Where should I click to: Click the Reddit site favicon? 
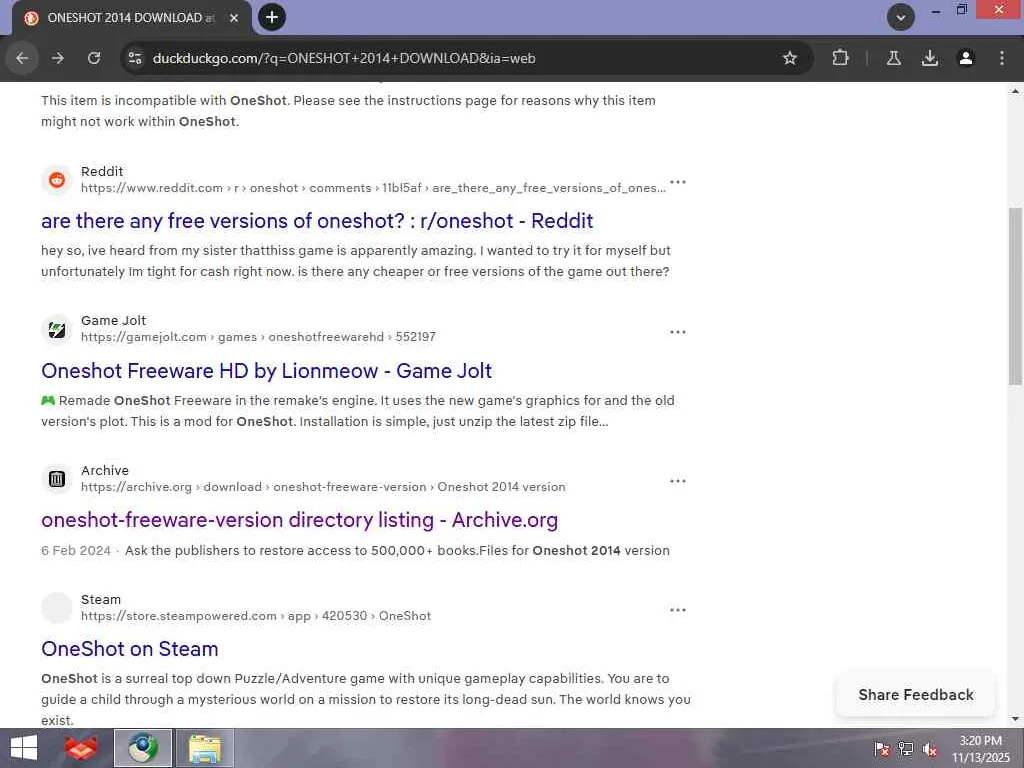[57, 180]
